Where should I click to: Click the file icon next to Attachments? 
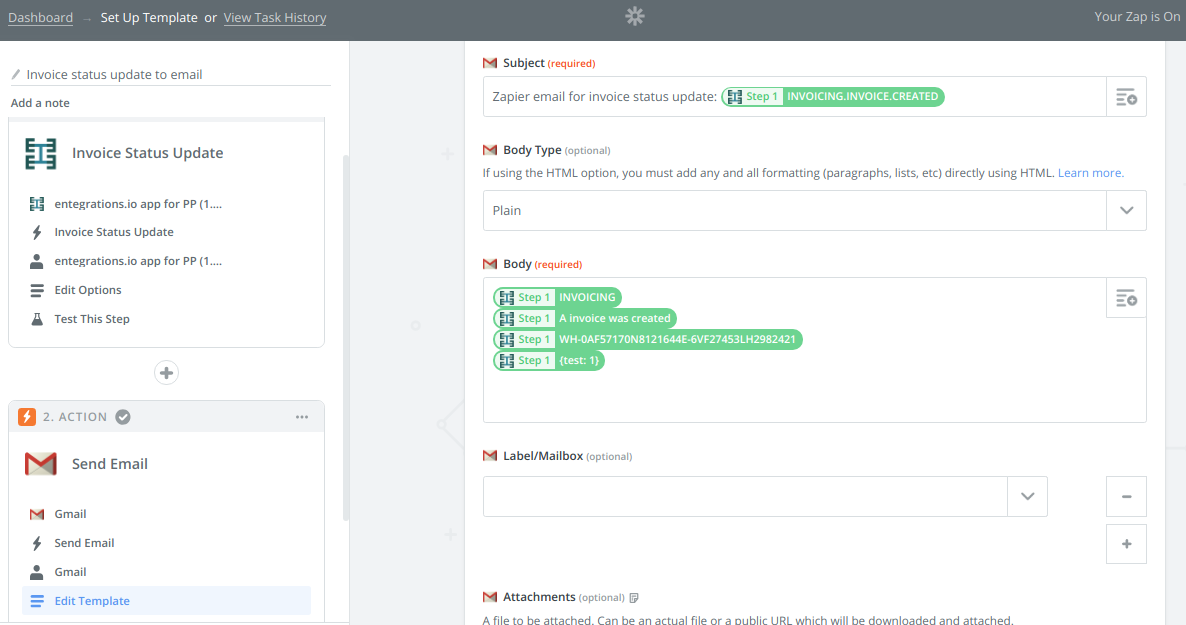634,598
